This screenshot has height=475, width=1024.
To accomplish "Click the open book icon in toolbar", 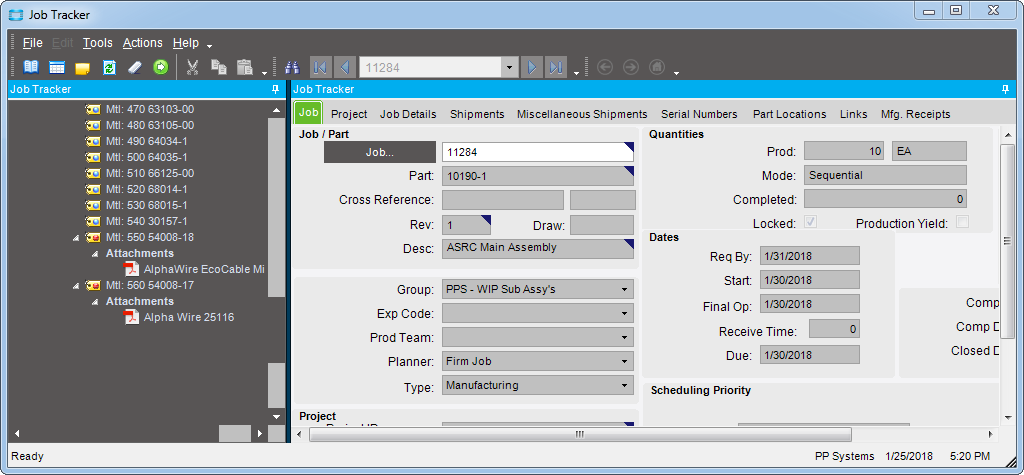I will click(31, 67).
